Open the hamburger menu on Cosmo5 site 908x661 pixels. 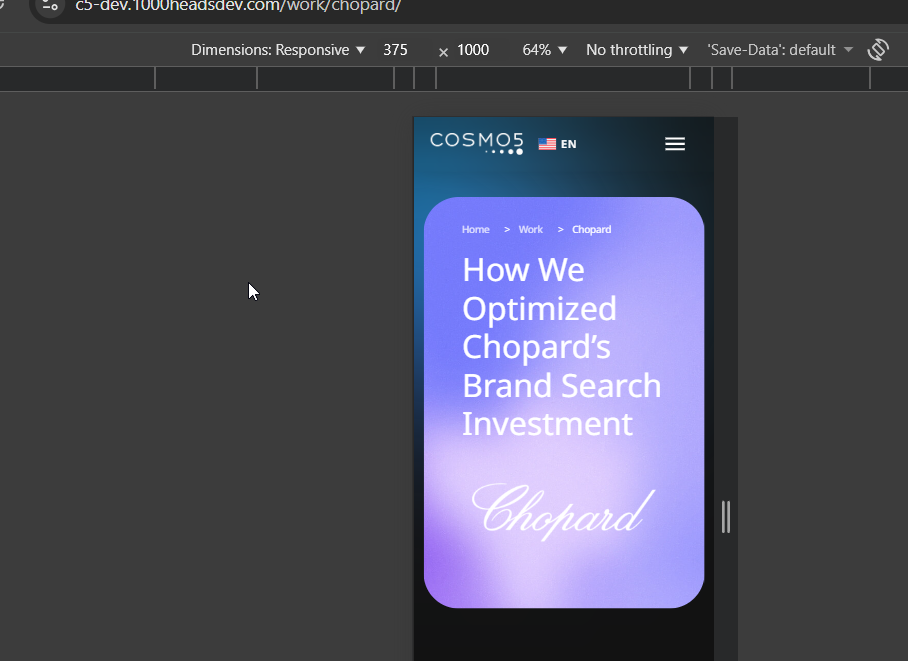tap(675, 144)
